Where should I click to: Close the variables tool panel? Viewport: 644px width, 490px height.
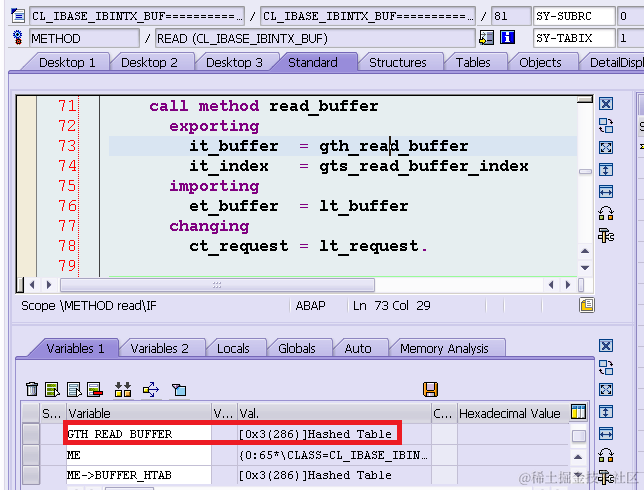pos(606,345)
